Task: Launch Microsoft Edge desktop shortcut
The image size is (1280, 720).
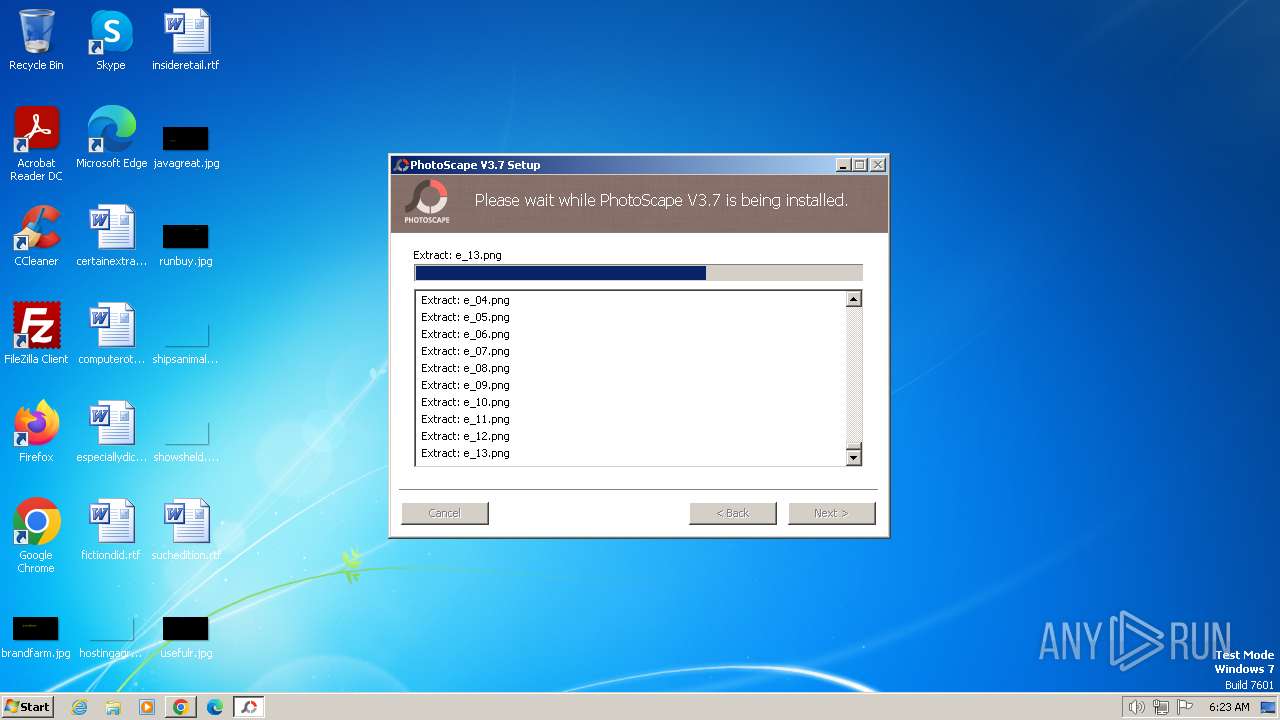Action: point(111,138)
